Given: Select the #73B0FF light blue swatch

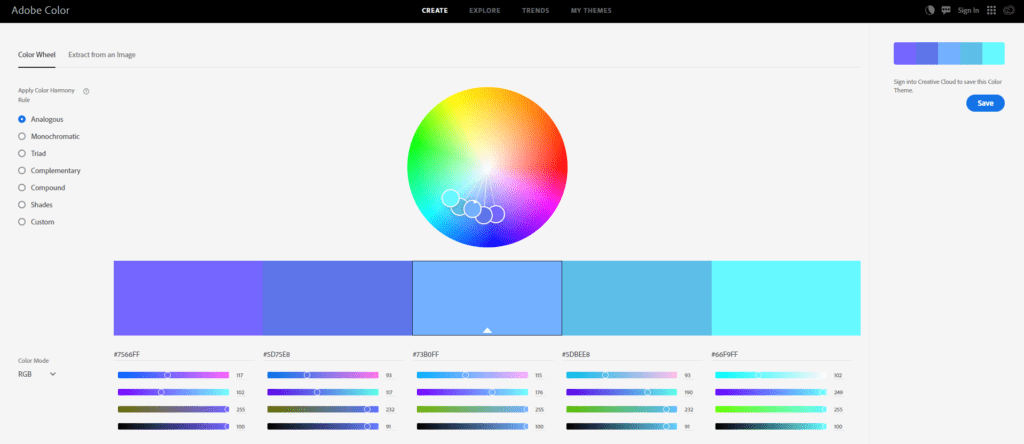Looking at the screenshot, I should pyautogui.click(x=487, y=298).
